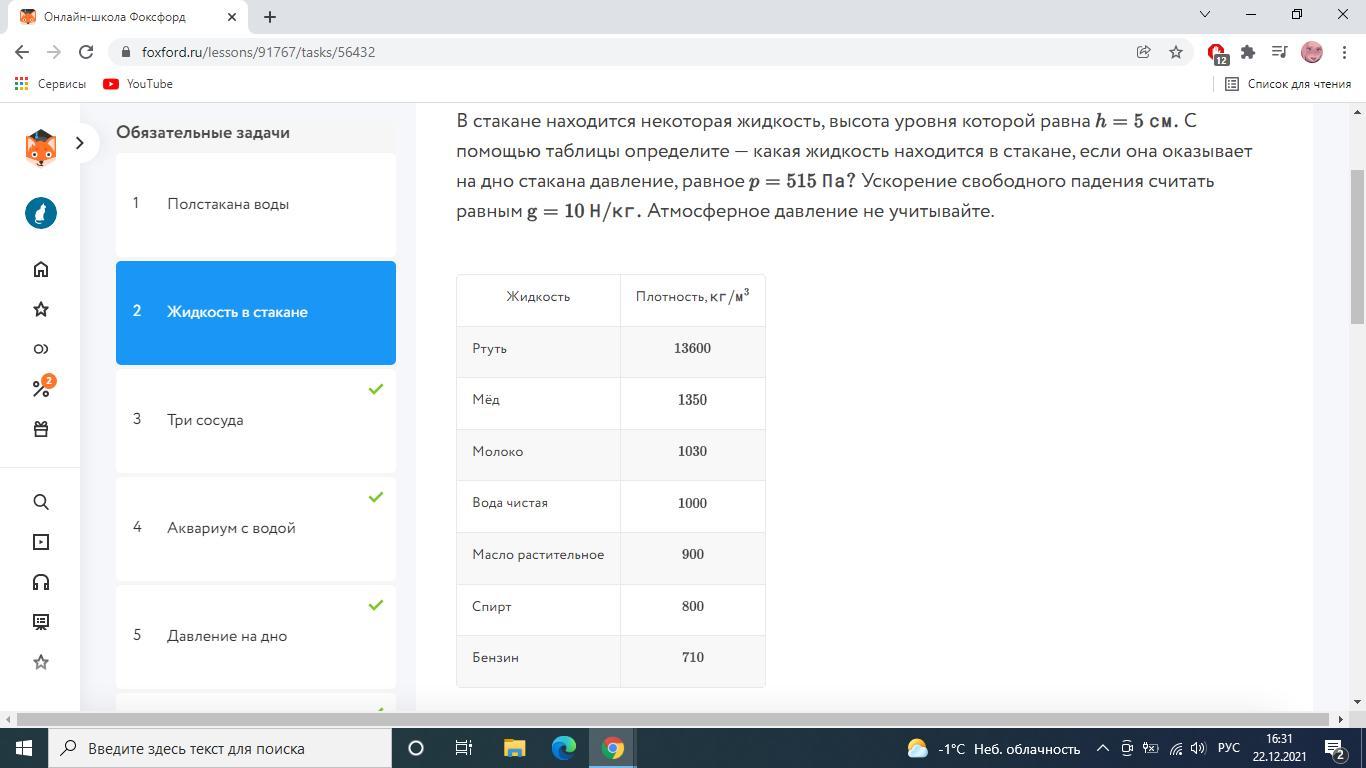Open Список для чтения reading list

pyautogui.click(x=1288, y=84)
